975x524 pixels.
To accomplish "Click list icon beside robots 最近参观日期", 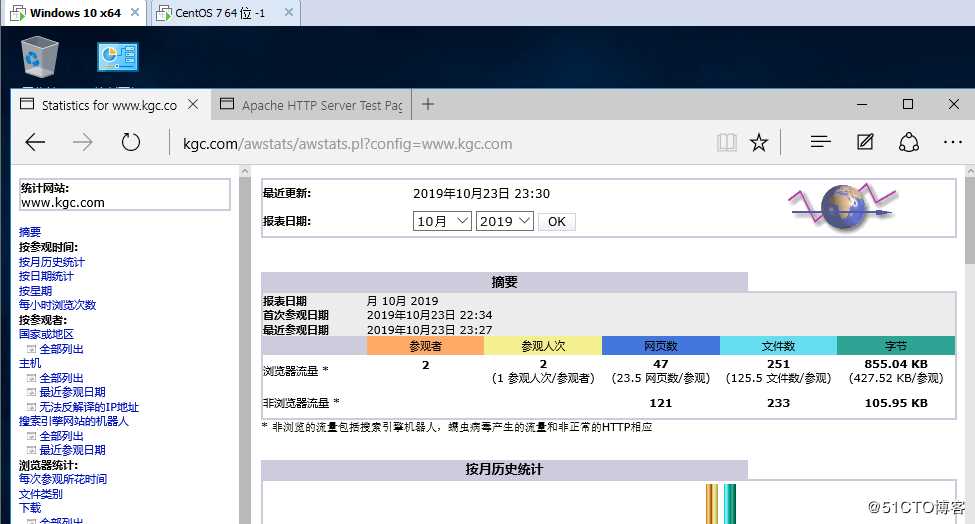I will [31, 450].
